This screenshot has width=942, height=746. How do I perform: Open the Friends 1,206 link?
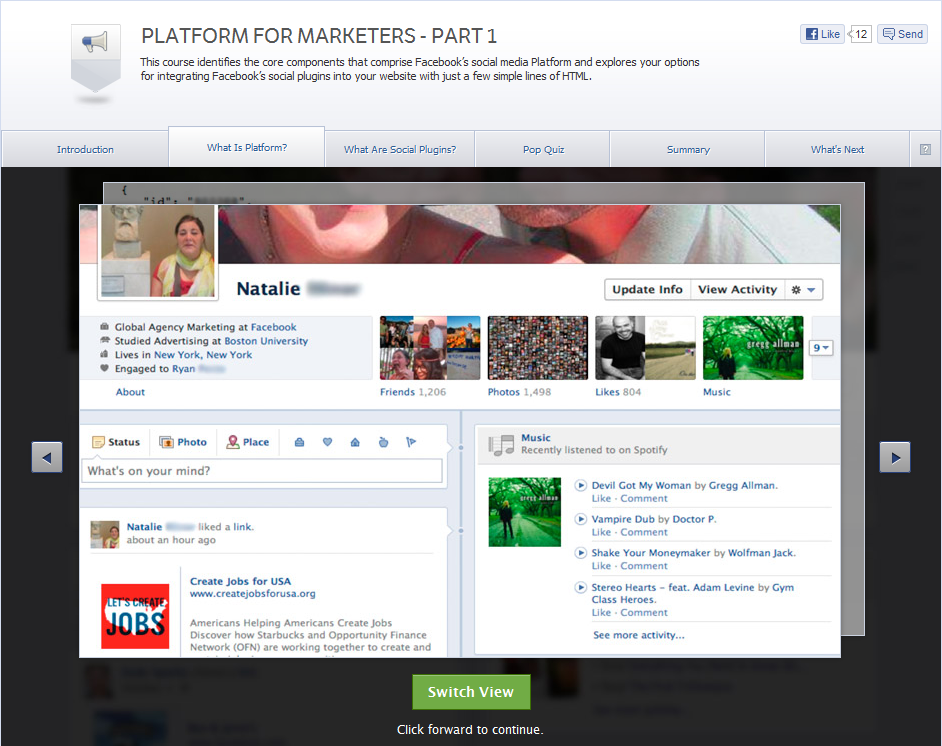point(413,392)
